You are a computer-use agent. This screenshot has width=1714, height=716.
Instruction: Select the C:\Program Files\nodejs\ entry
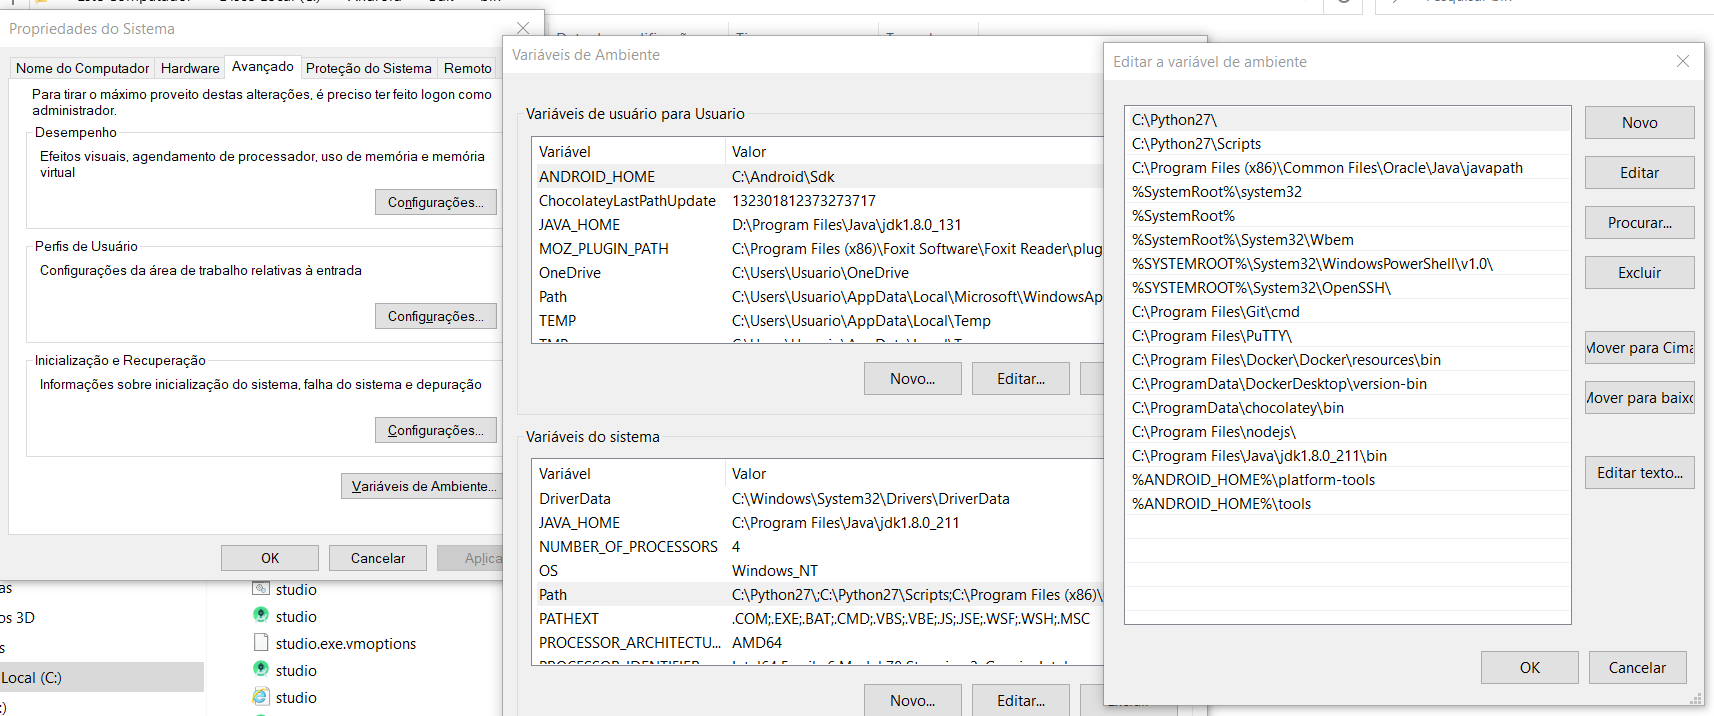pyautogui.click(x=1347, y=432)
